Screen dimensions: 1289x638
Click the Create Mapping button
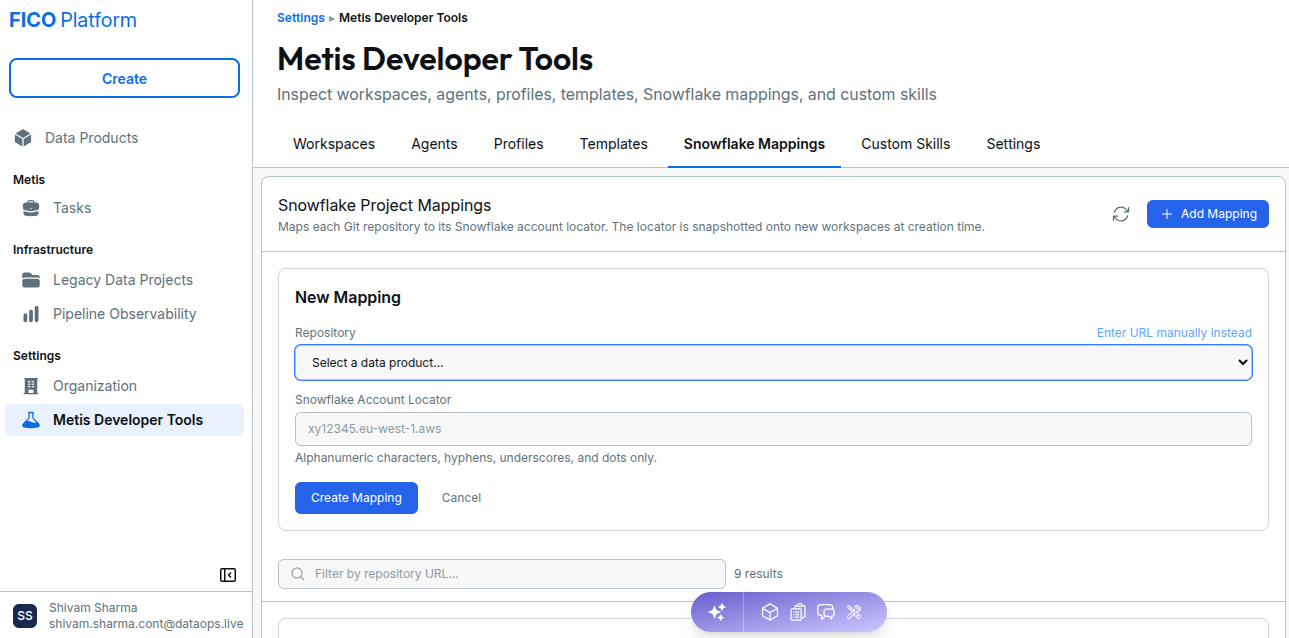(356, 498)
